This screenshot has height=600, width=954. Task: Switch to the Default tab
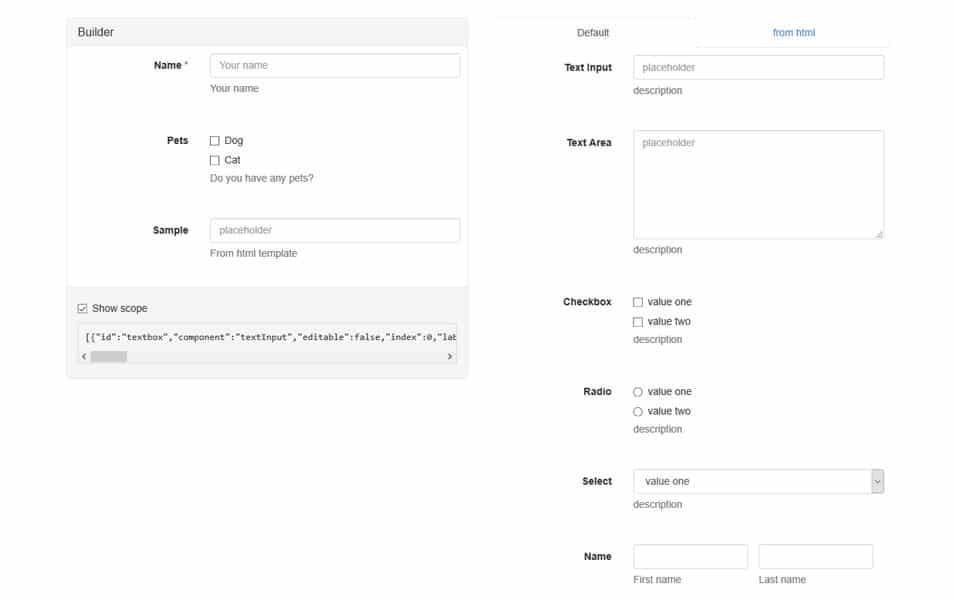(x=593, y=31)
